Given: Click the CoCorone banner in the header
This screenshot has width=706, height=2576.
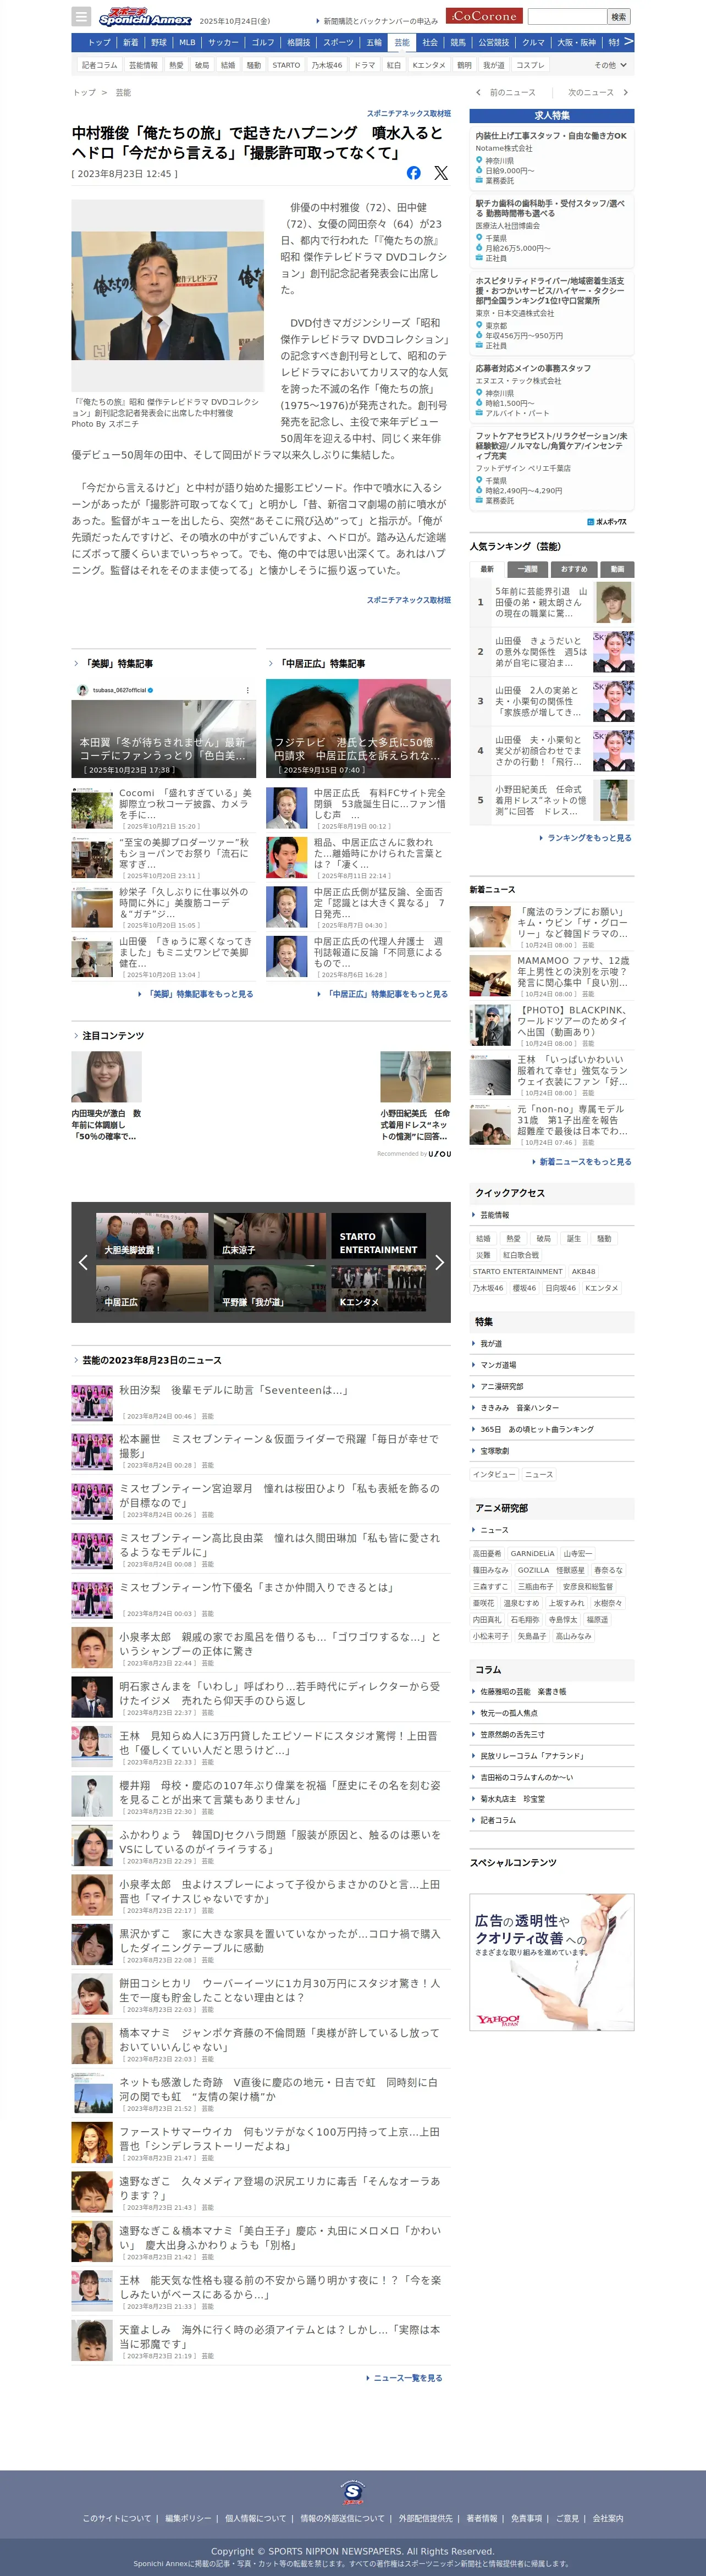Looking at the screenshot, I should point(484,16).
